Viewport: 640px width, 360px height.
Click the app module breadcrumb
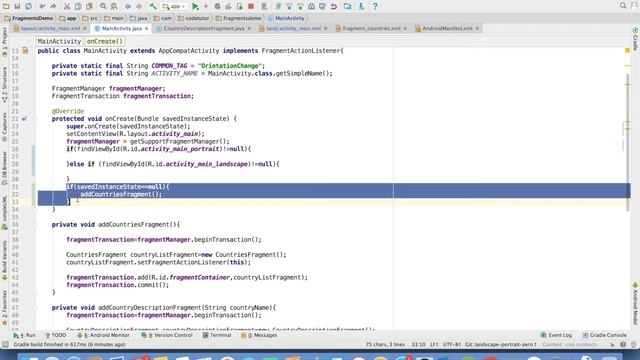(68, 18)
